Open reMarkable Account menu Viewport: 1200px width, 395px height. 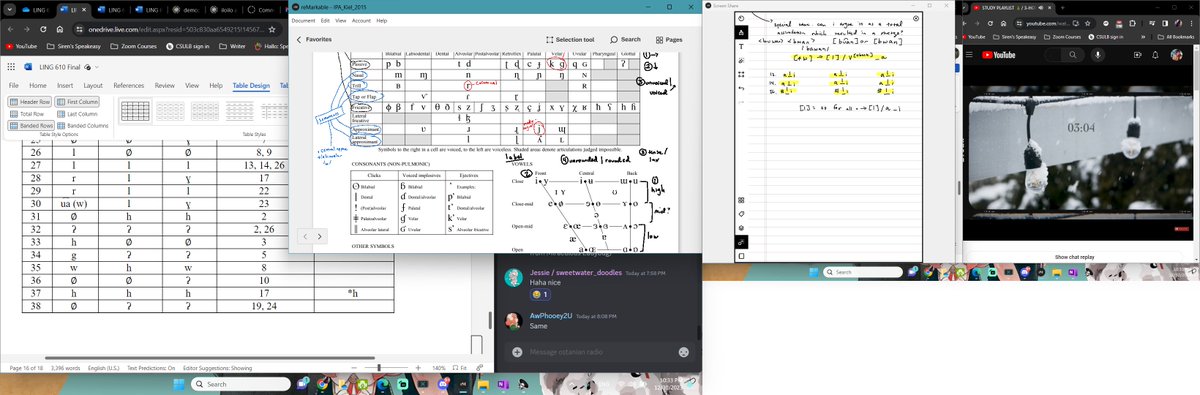[362, 20]
